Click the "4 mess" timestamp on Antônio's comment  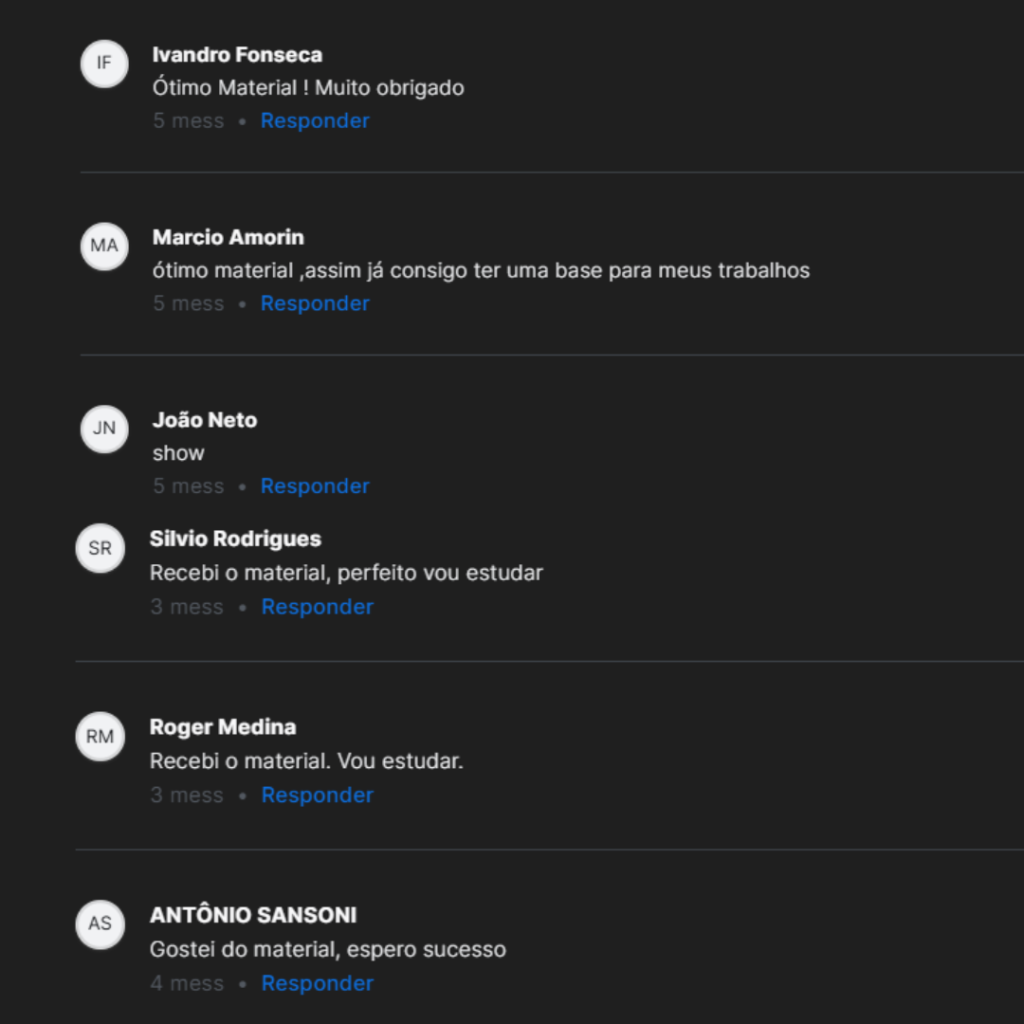pyautogui.click(x=187, y=984)
